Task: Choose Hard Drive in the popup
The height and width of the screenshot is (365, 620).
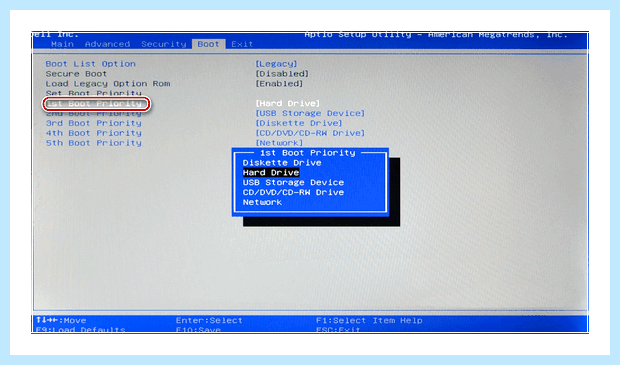Action: [271, 172]
